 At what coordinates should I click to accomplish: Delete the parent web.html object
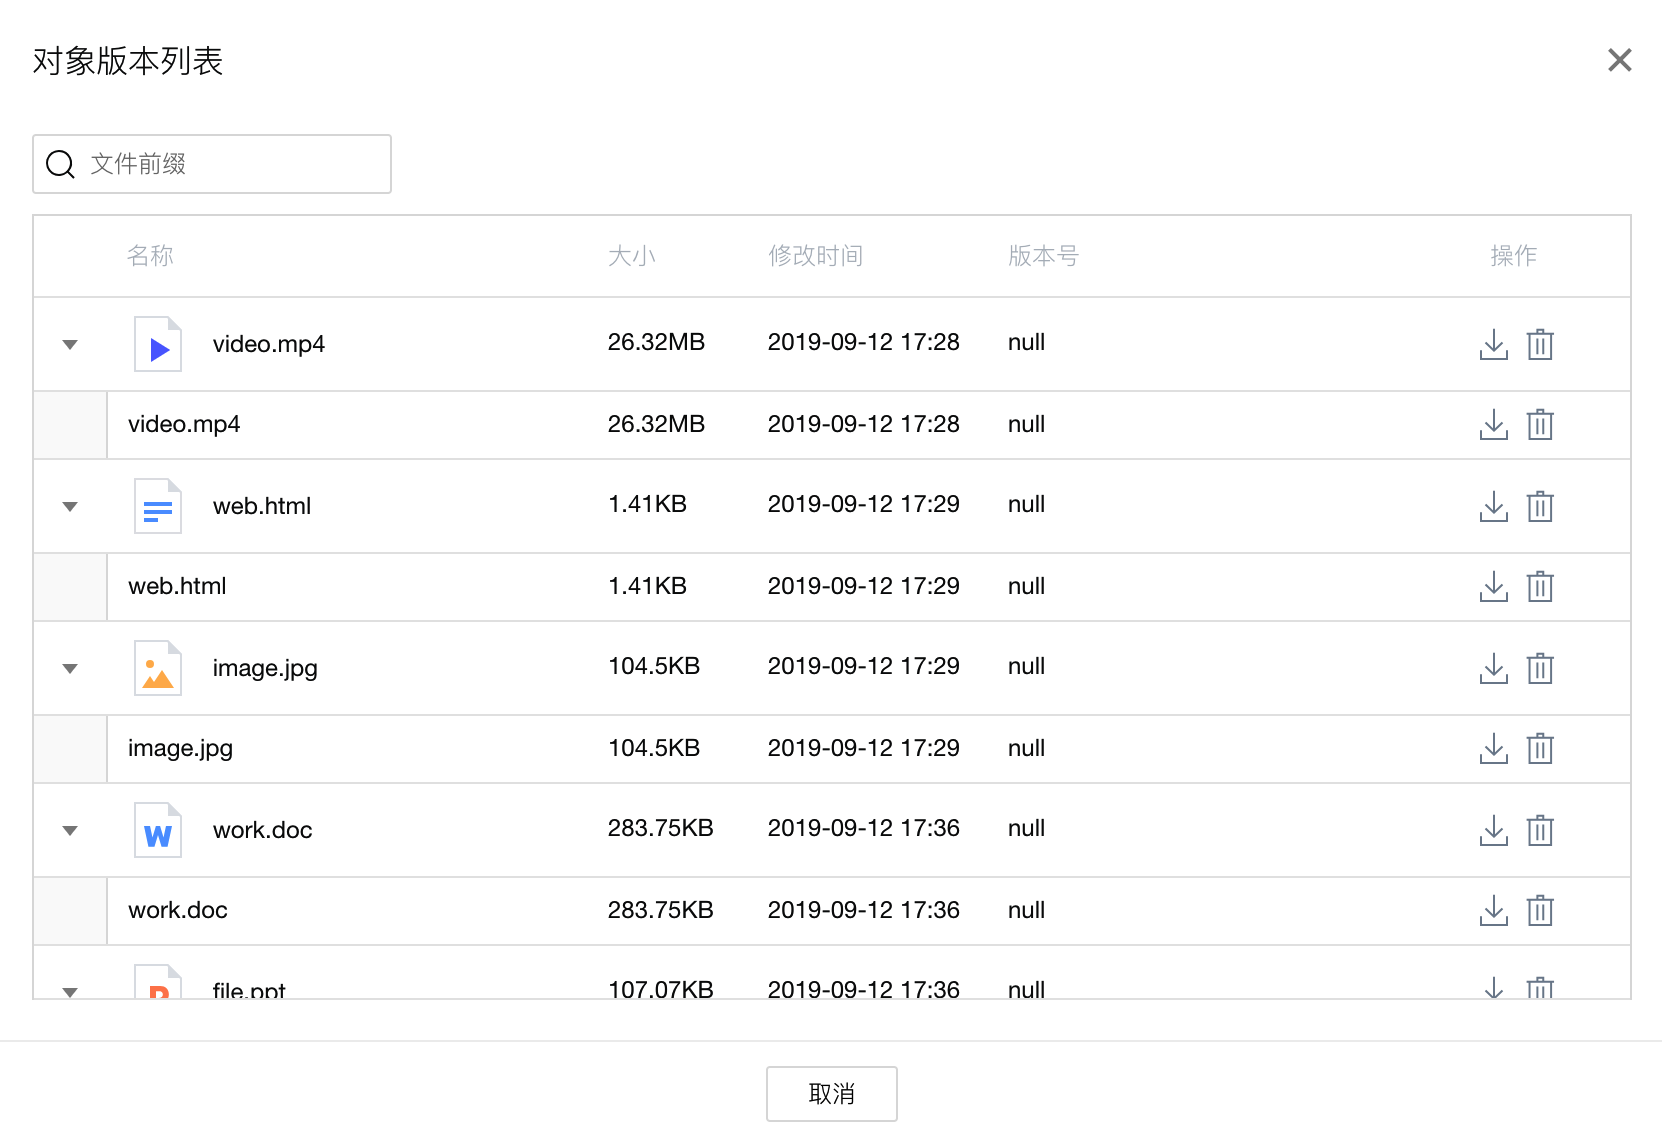point(1540,506)
